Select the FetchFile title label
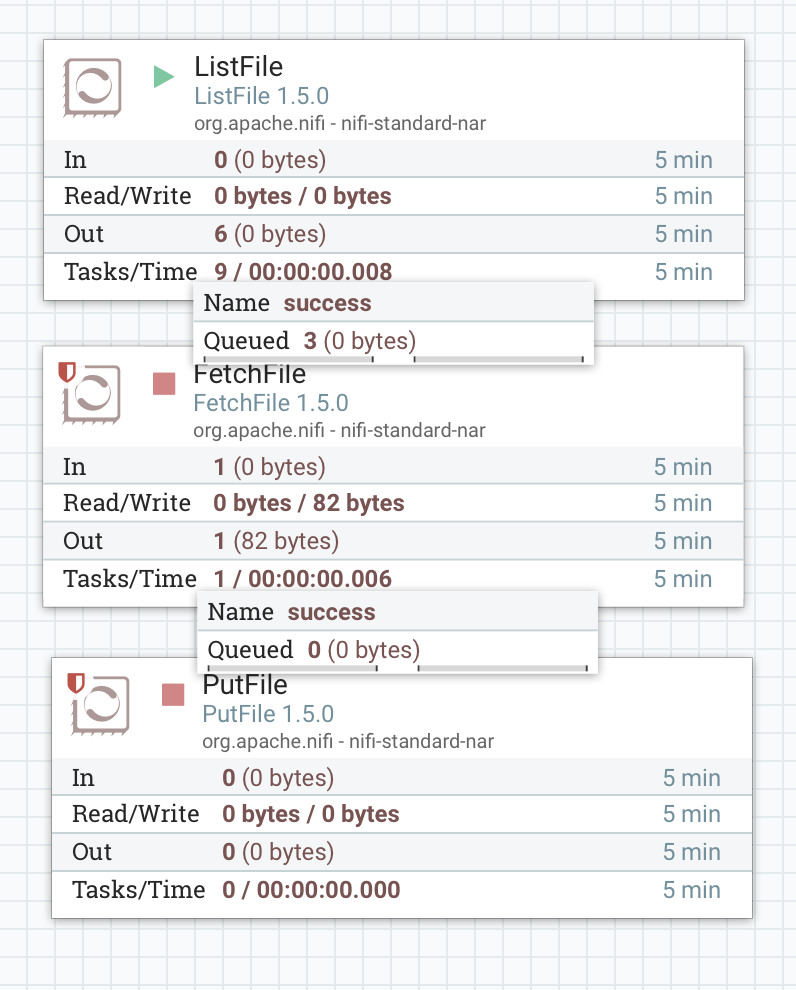The image size is (796, 990). (250, 374)
